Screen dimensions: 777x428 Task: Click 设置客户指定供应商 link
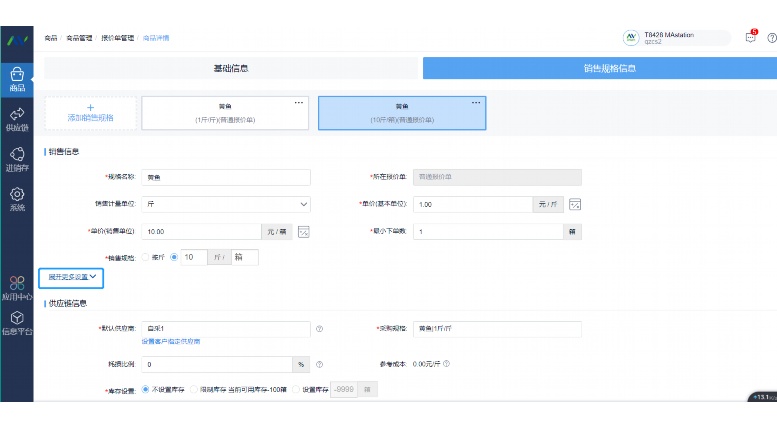[171, 341]
